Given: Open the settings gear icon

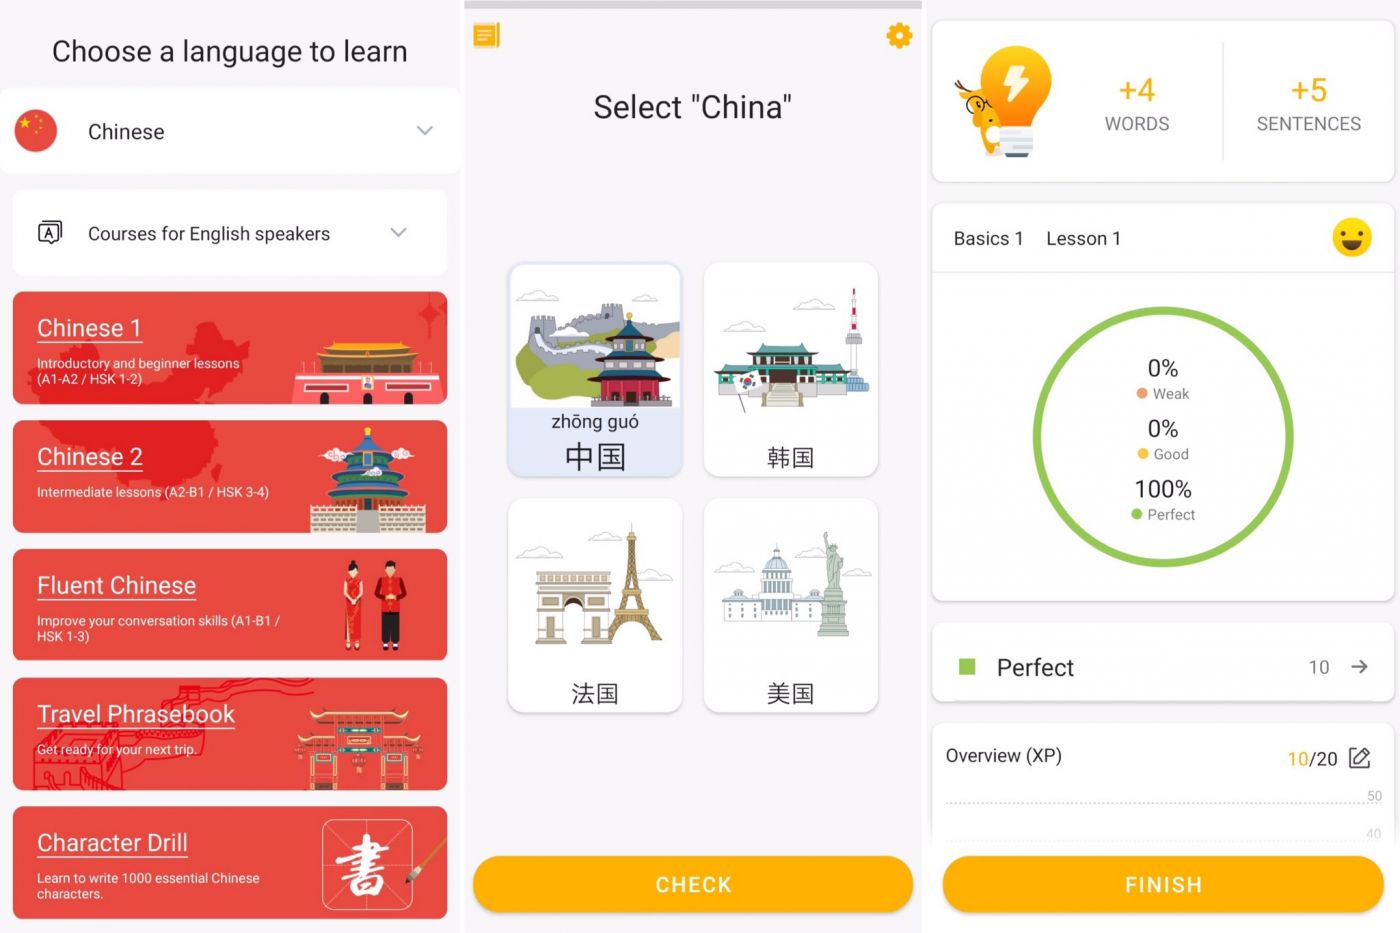Looking at the screenshot, I should click(x=899, y=36).
